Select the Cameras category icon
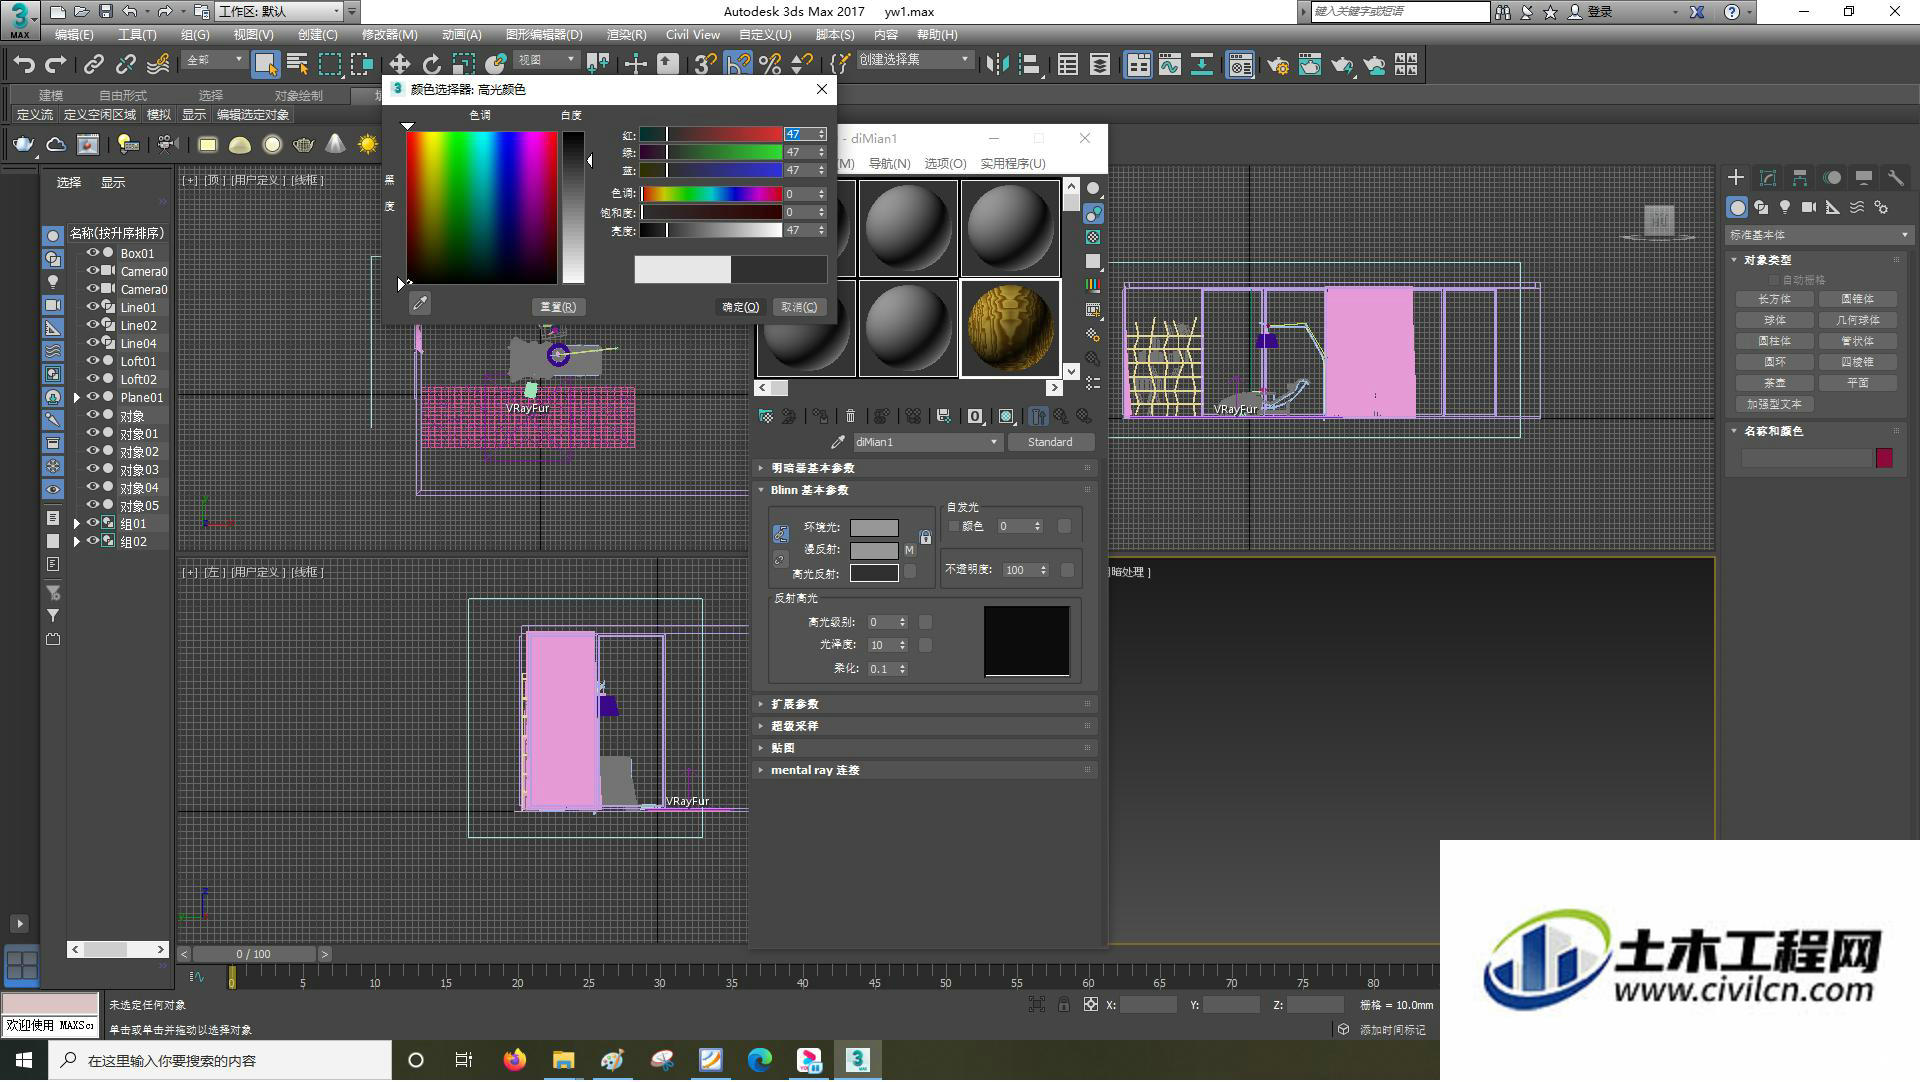 tap(1809, 207)
